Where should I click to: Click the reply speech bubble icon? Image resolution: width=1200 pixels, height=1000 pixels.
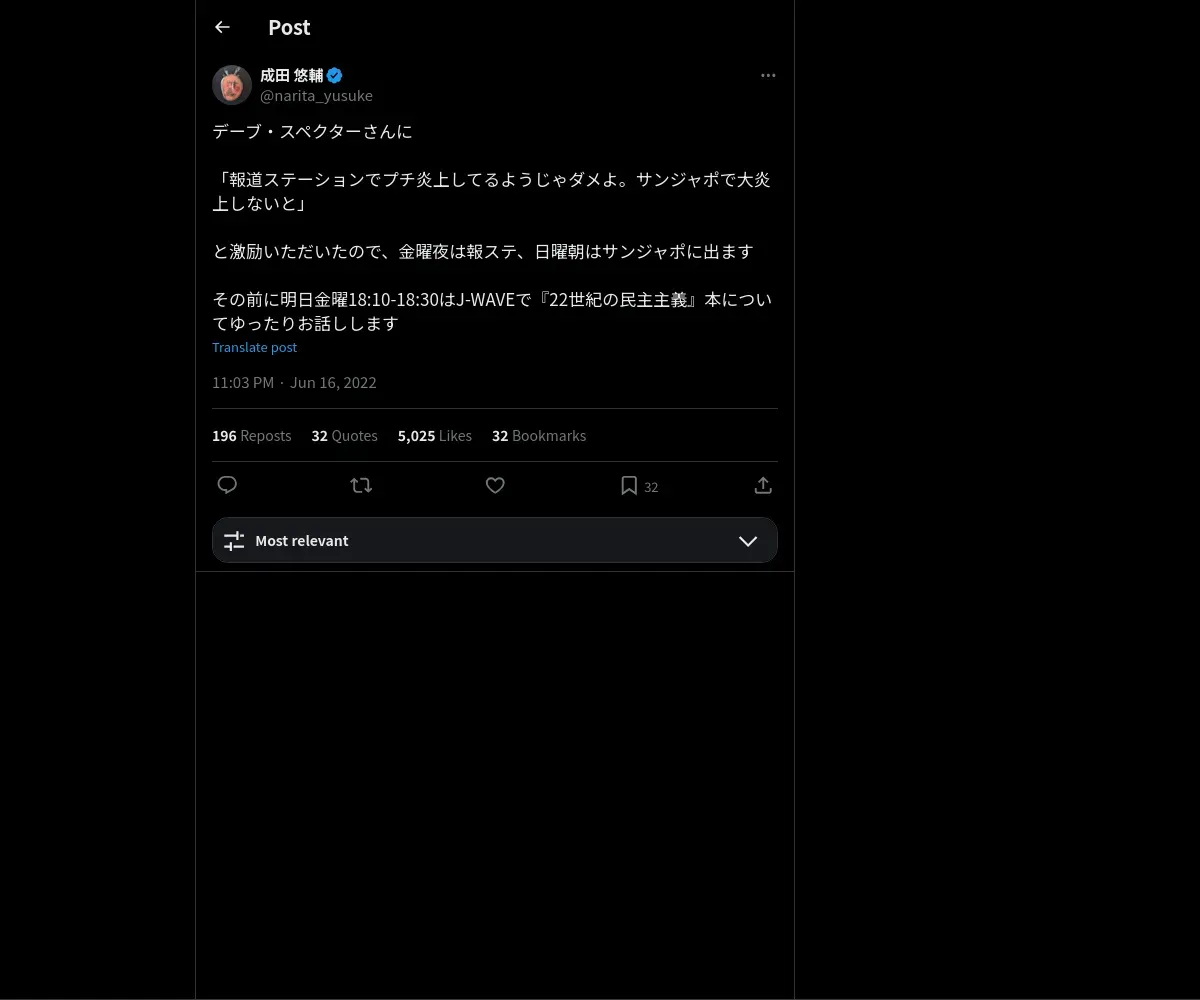click(227, 485)
